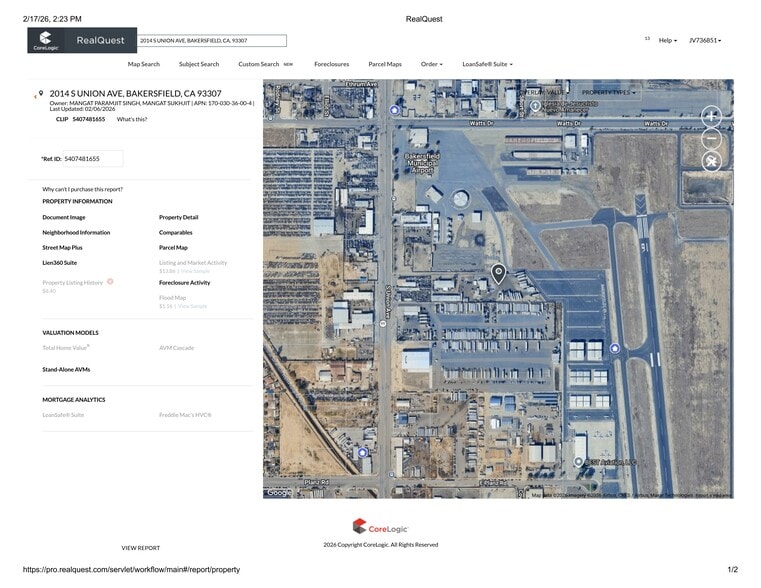The image size is (761, 588).
Task: Click Why can't I purchase this report?
Action: pyautogui.click(x=83, y=189)
